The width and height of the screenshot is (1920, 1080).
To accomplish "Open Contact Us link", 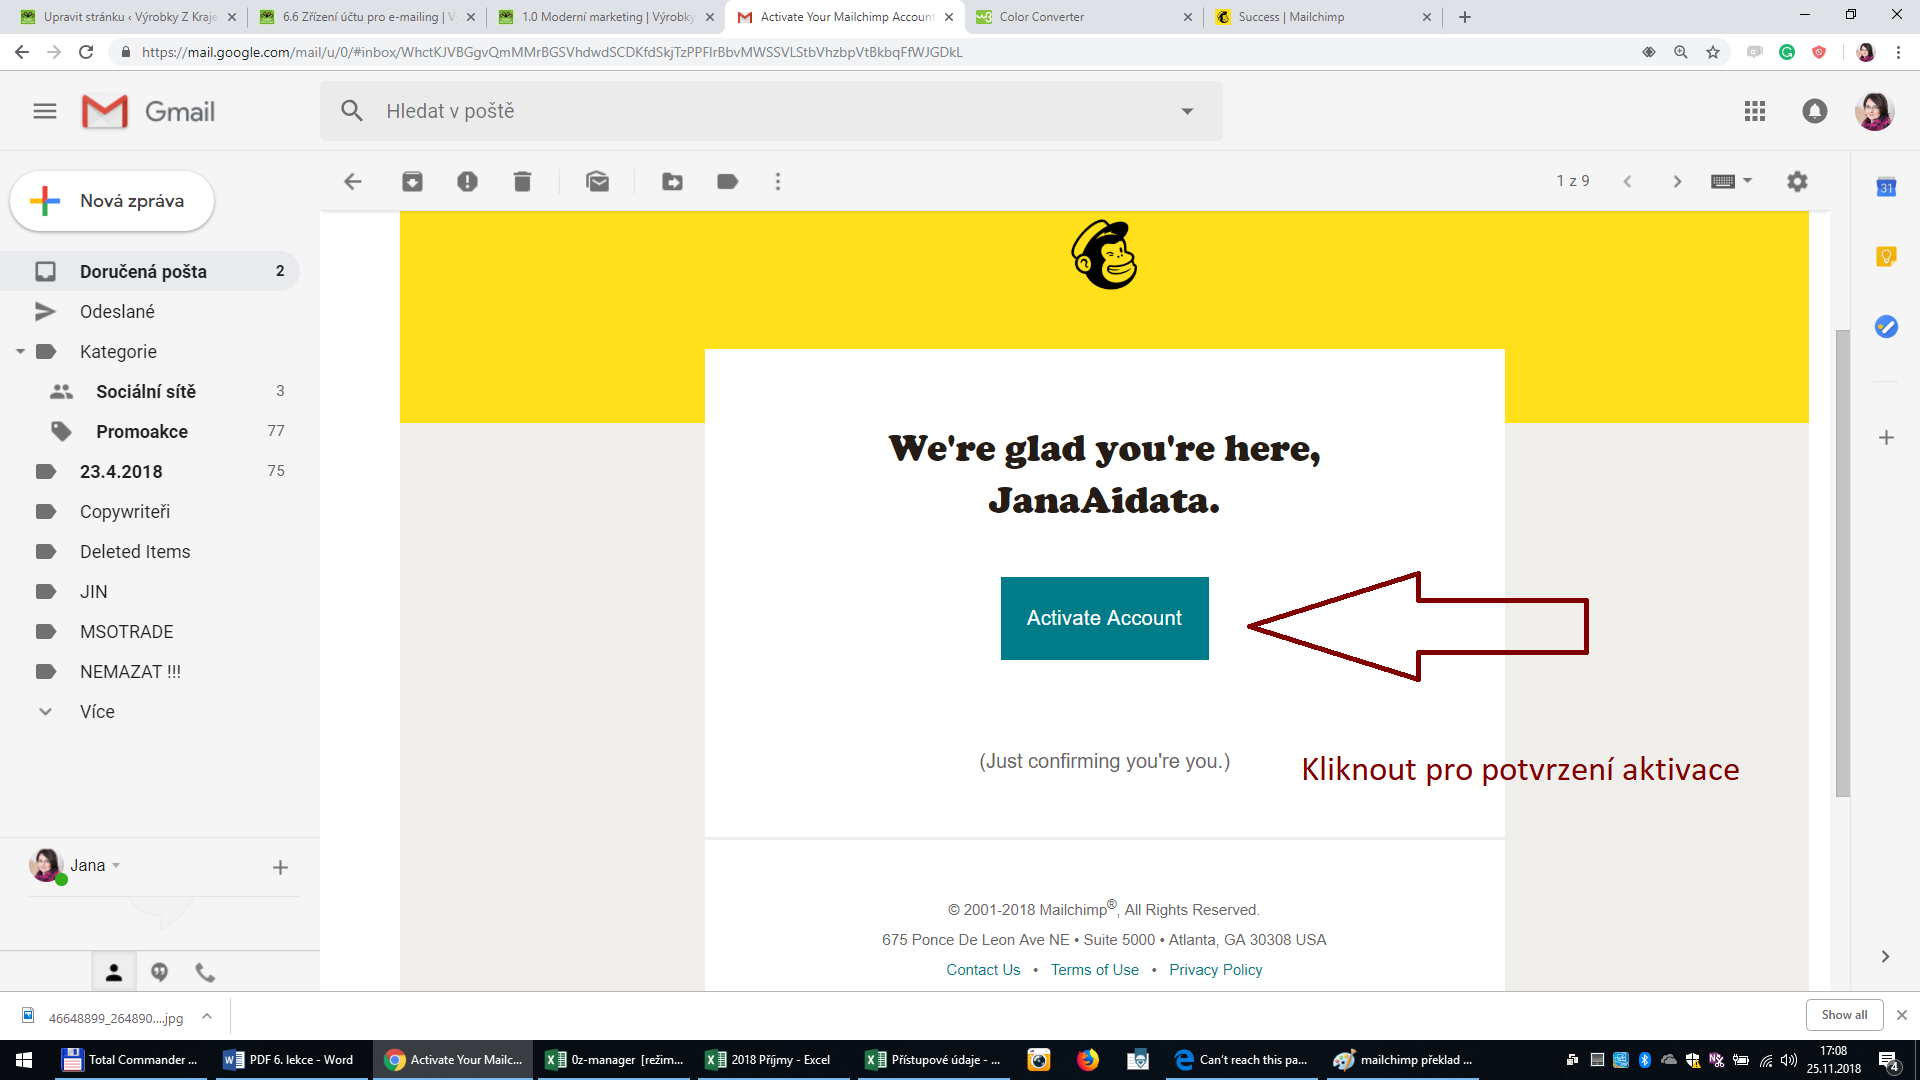I will (983, 969).
